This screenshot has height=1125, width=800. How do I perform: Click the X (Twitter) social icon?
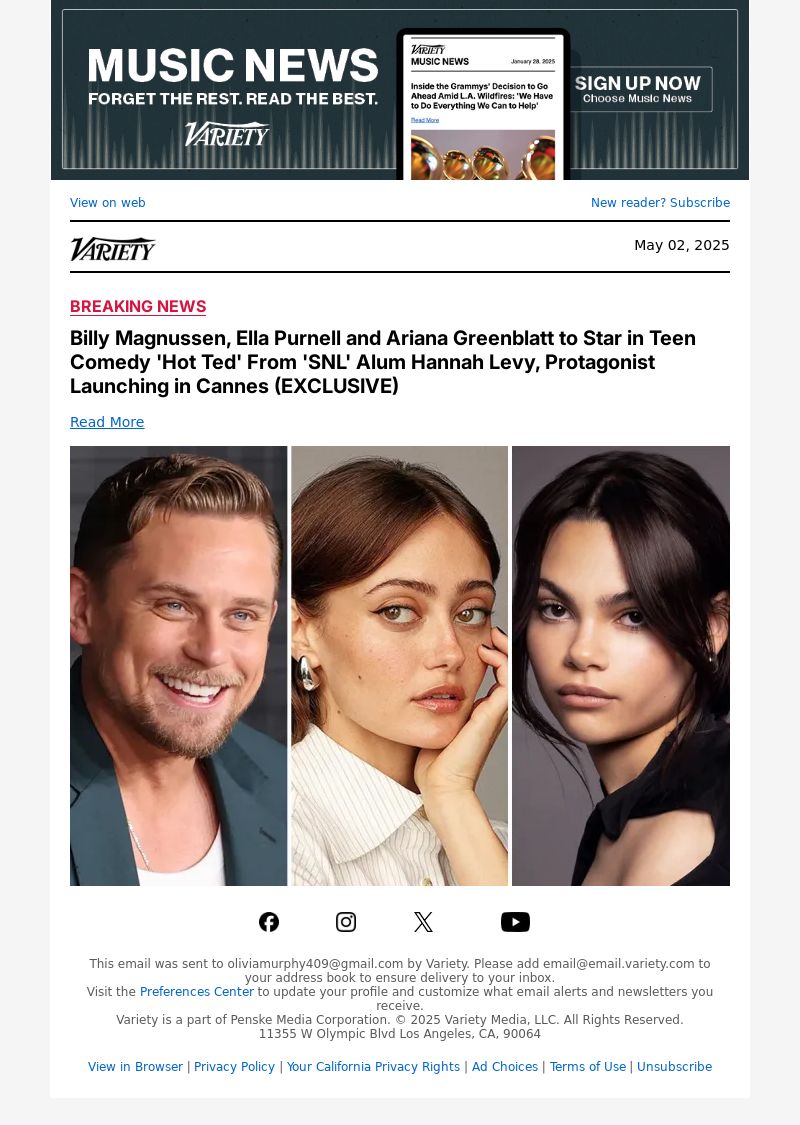pos(423,922)
